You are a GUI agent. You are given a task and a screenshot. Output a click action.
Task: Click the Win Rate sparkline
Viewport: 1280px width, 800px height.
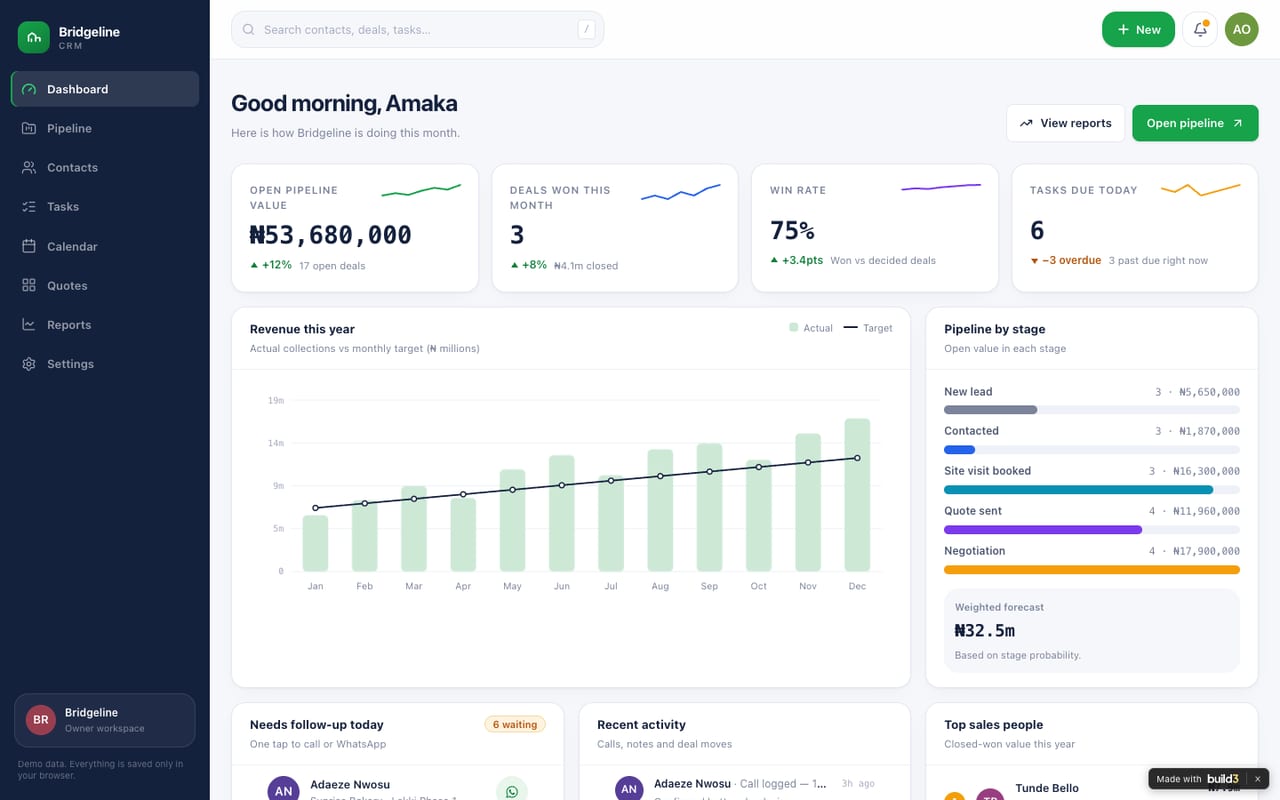point(941,187)
